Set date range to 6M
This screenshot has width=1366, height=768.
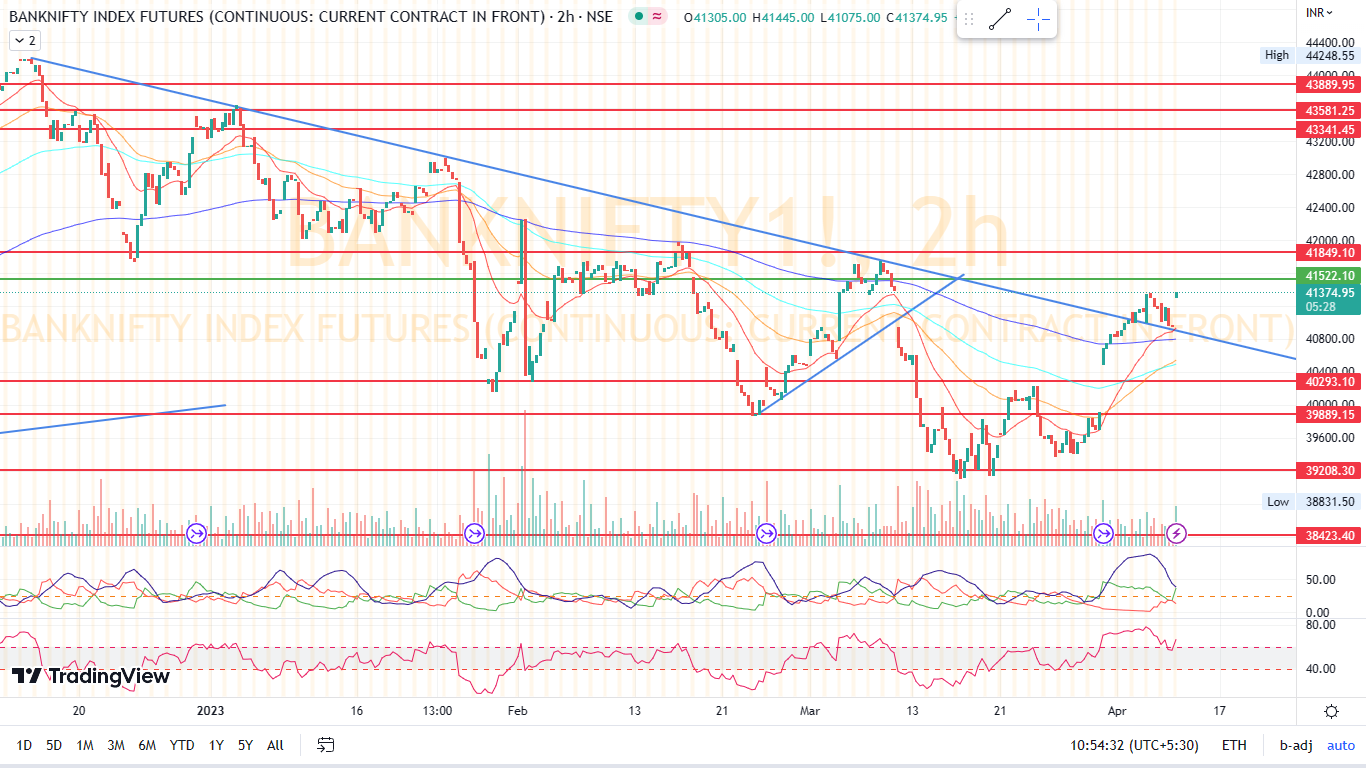pos(147,745)
